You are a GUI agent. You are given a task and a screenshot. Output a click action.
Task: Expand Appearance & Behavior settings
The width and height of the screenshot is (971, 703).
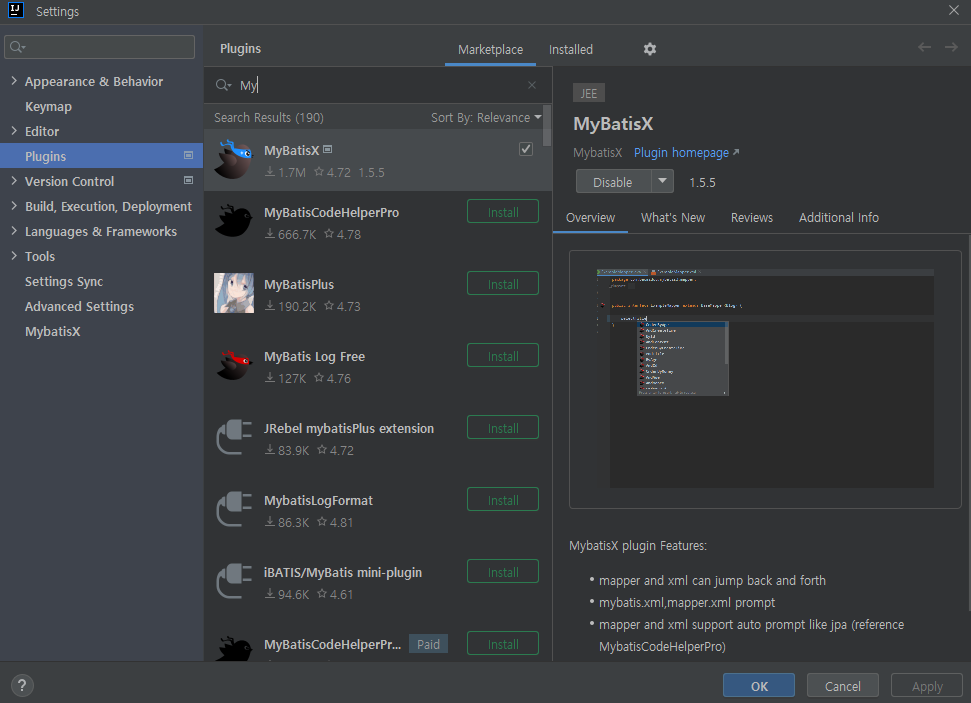tap(14, 81)
